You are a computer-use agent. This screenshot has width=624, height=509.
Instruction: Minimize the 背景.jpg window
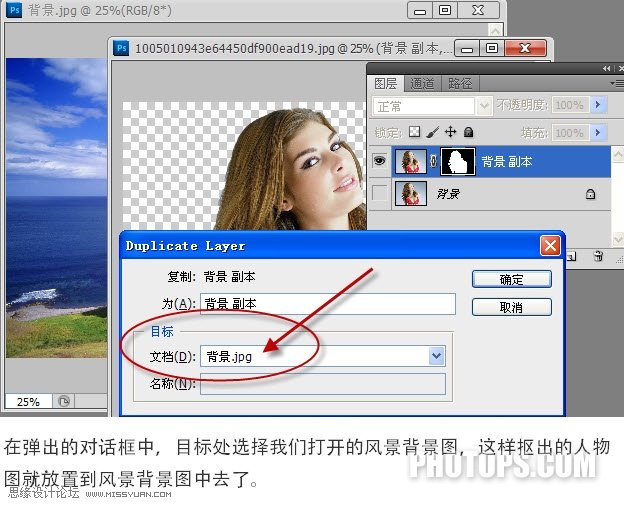coord(420,11)
